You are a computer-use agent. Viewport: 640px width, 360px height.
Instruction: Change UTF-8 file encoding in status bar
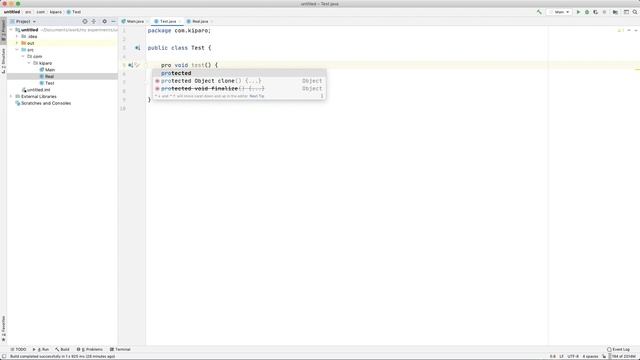click(x=573, y=356)
